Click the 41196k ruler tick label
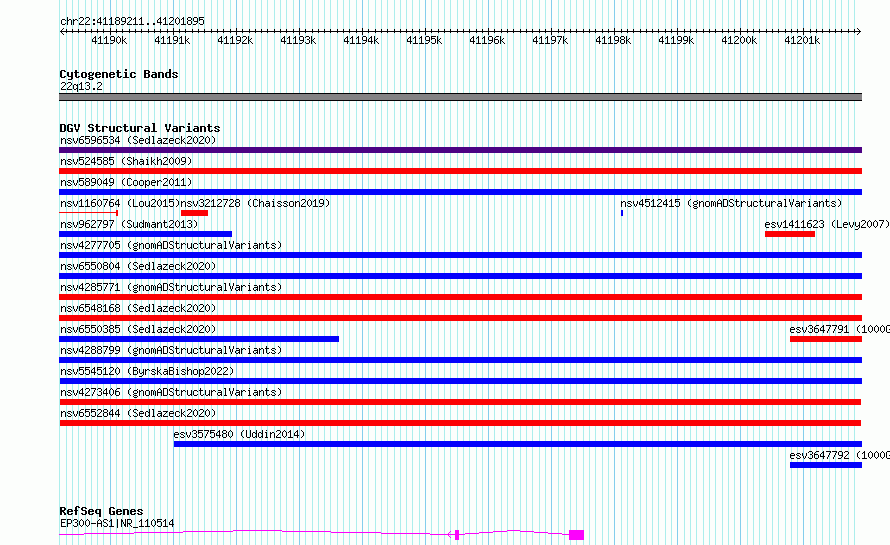Image resolution: width=890 pixels, height=545 pixels. 487,40
